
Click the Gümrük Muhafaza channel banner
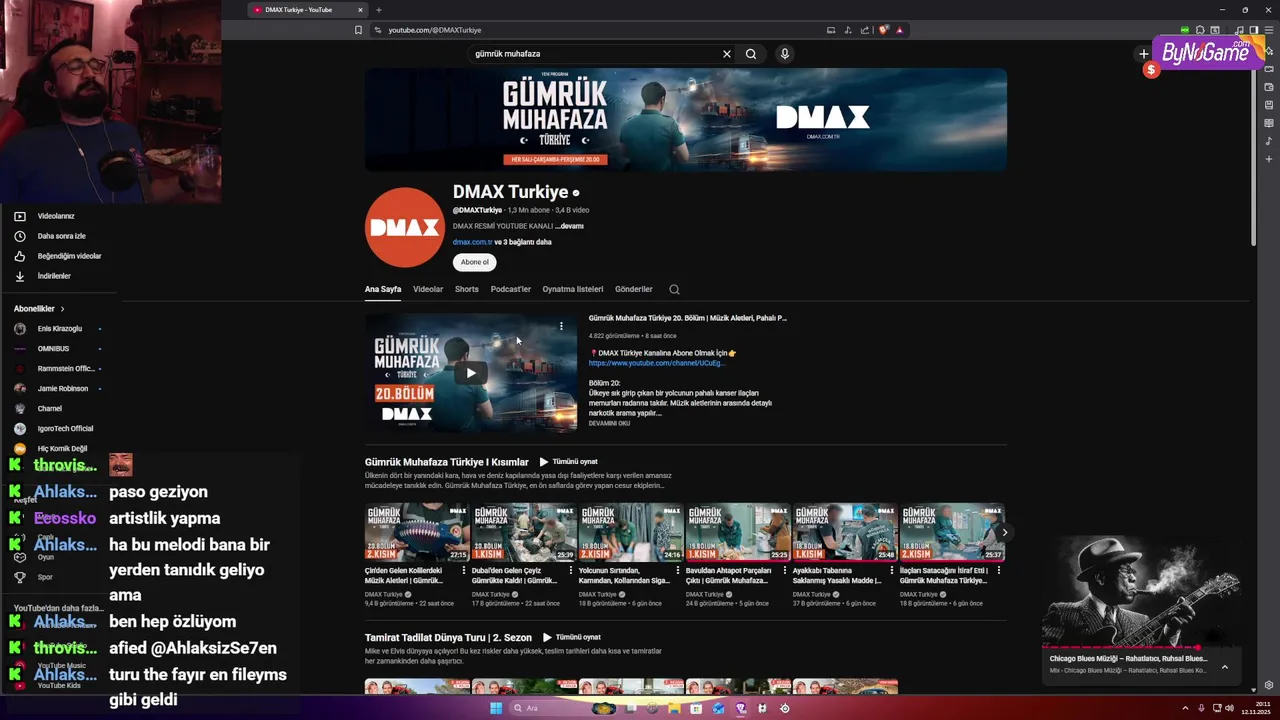686,119
